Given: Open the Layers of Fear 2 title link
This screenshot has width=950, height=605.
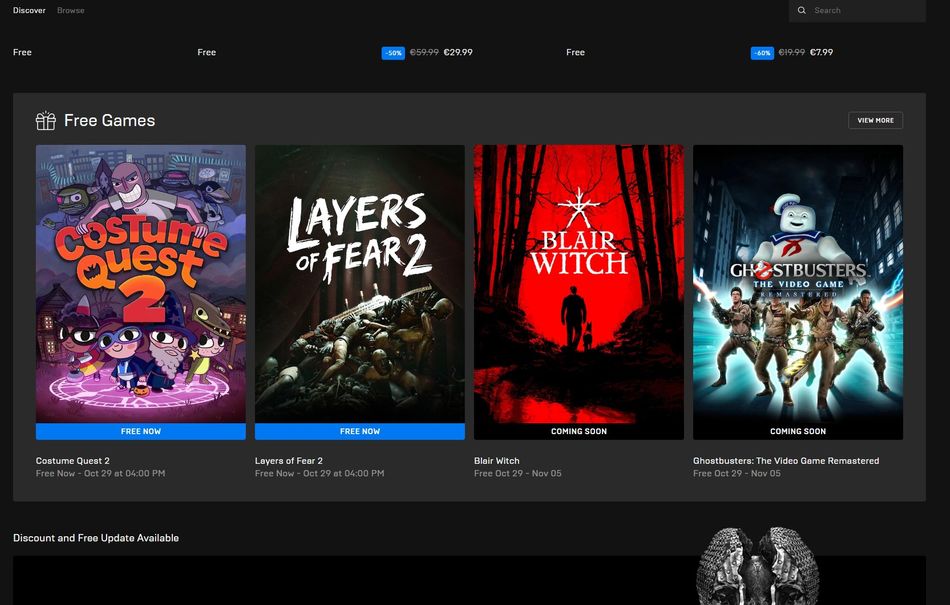Looking at the screenshot, I should (289, 461).
